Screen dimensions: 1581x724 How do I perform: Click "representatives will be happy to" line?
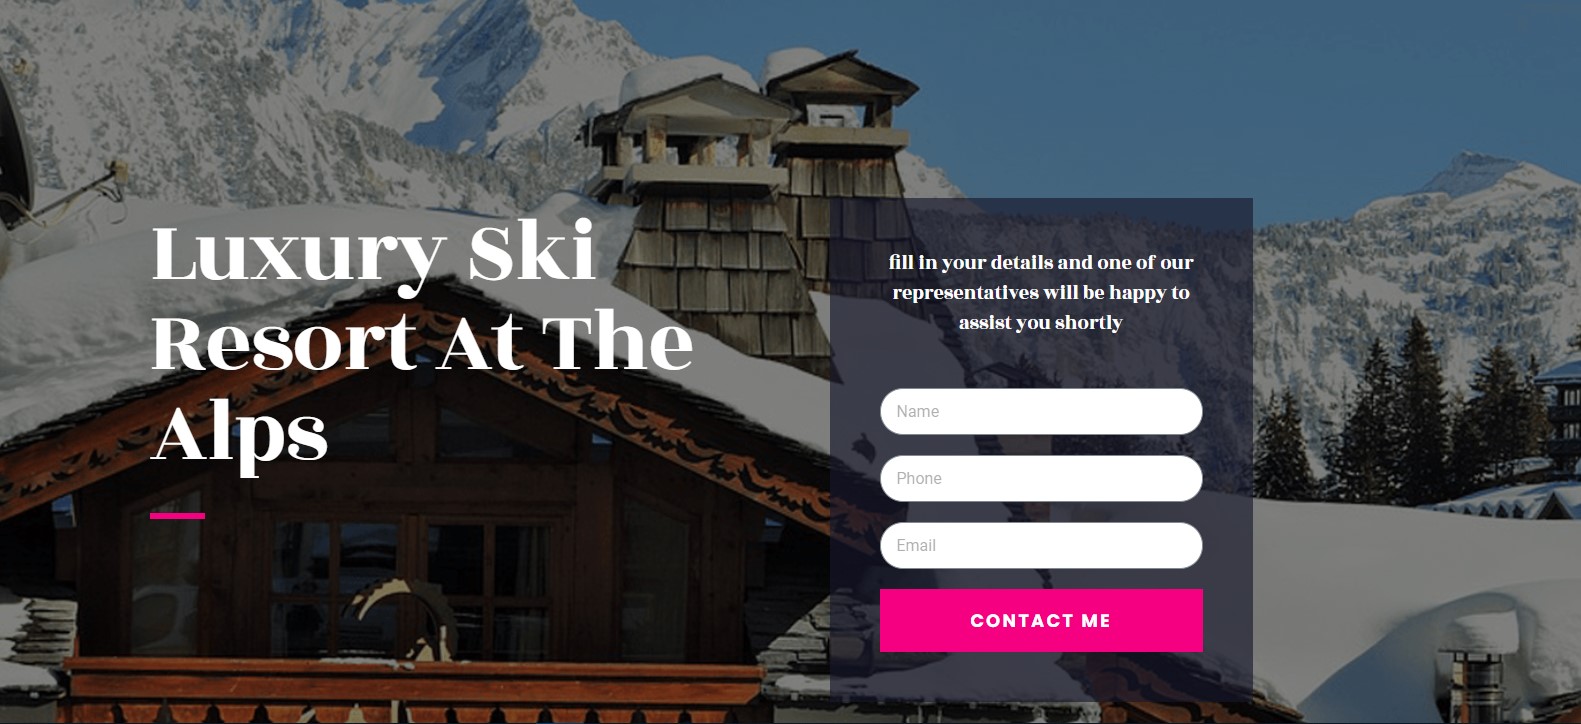tap(1041, 292)
